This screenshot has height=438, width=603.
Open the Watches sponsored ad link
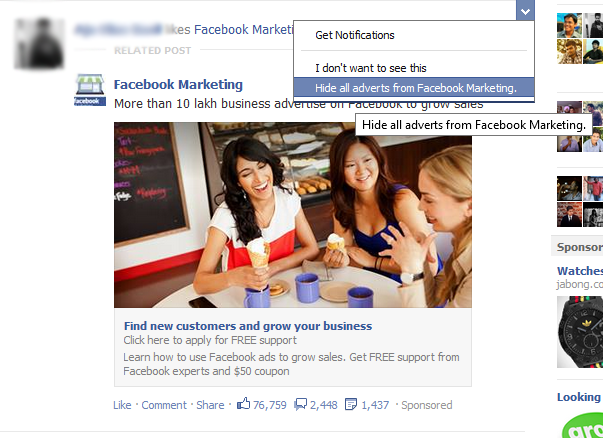580,271
